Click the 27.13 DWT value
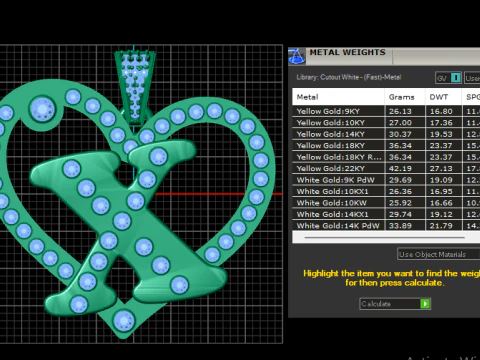Image resolution: width=480 pixels, height=360 pixels. point(441,169)
